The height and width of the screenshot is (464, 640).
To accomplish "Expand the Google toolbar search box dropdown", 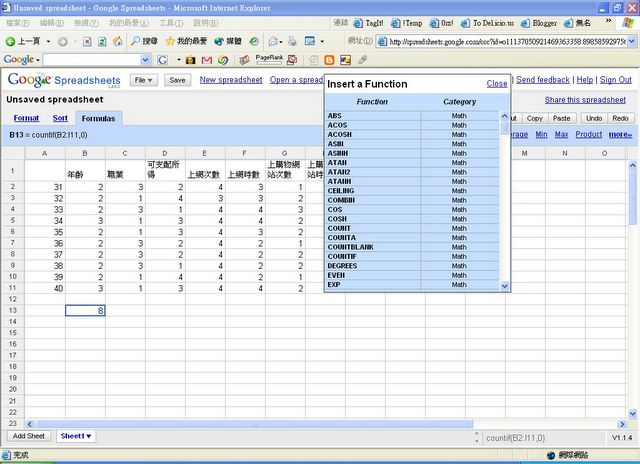I will 145,60.
